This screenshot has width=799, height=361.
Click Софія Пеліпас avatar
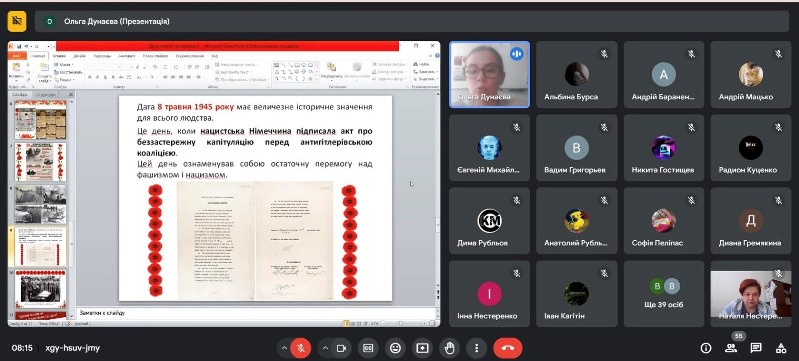tap(663, 221)
